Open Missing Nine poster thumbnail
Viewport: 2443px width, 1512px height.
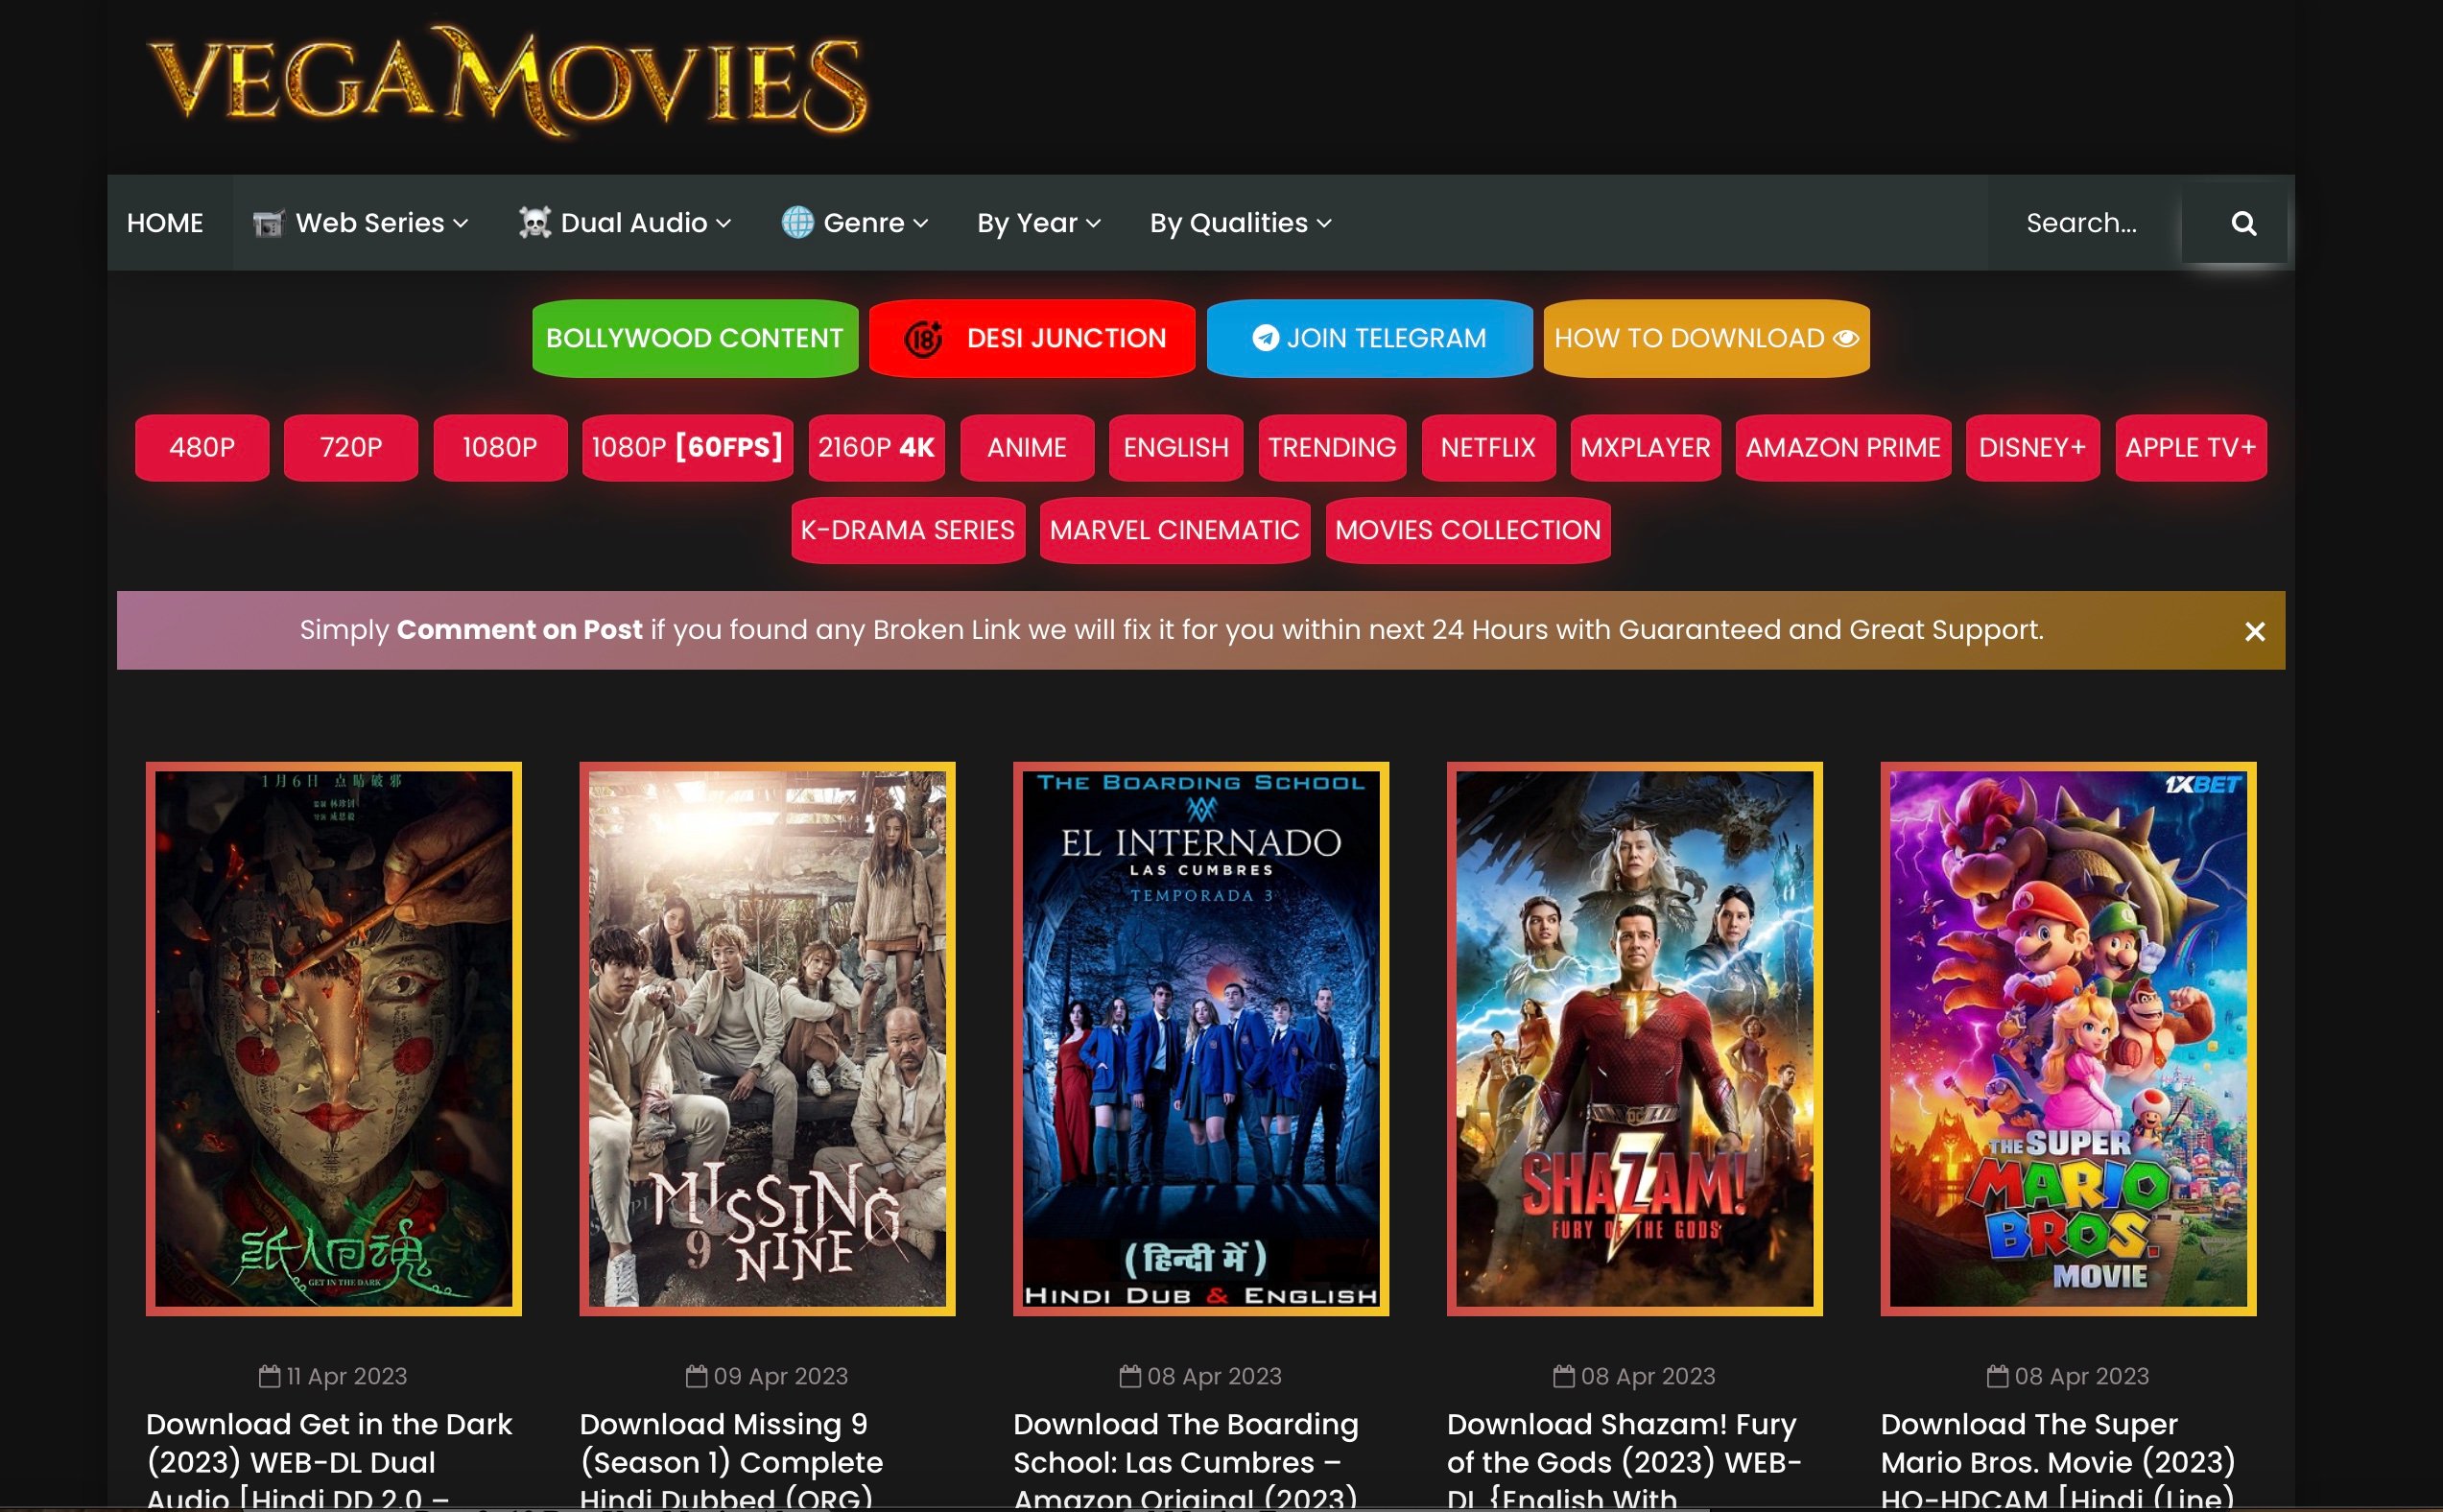tap(767, 1039)
